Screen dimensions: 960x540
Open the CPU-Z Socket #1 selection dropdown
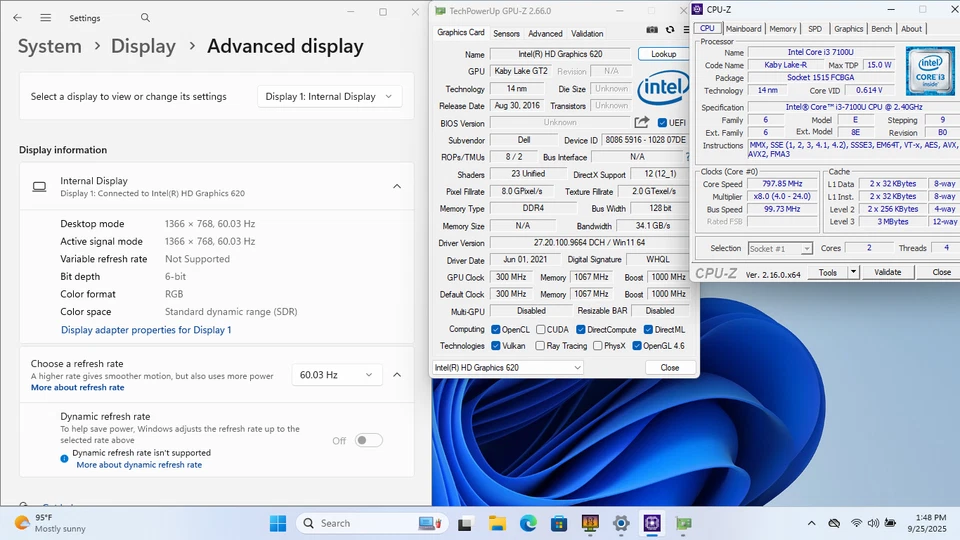(x=780, y=249)
